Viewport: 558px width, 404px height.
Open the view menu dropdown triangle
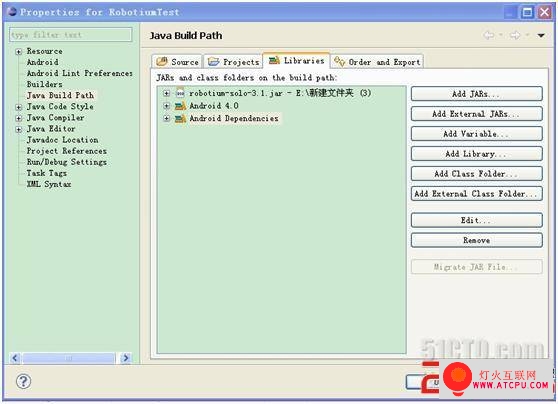(x=541, y=36)
